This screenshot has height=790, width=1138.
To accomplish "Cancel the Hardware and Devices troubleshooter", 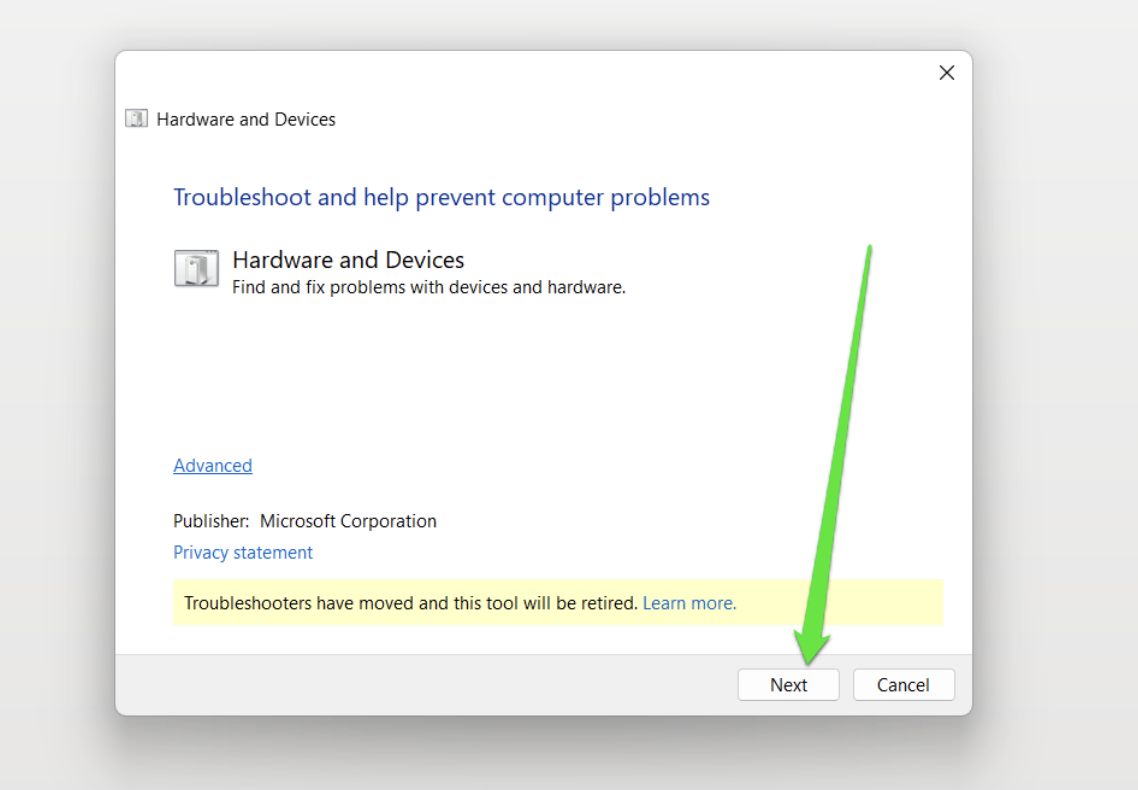I will (903, 684).
